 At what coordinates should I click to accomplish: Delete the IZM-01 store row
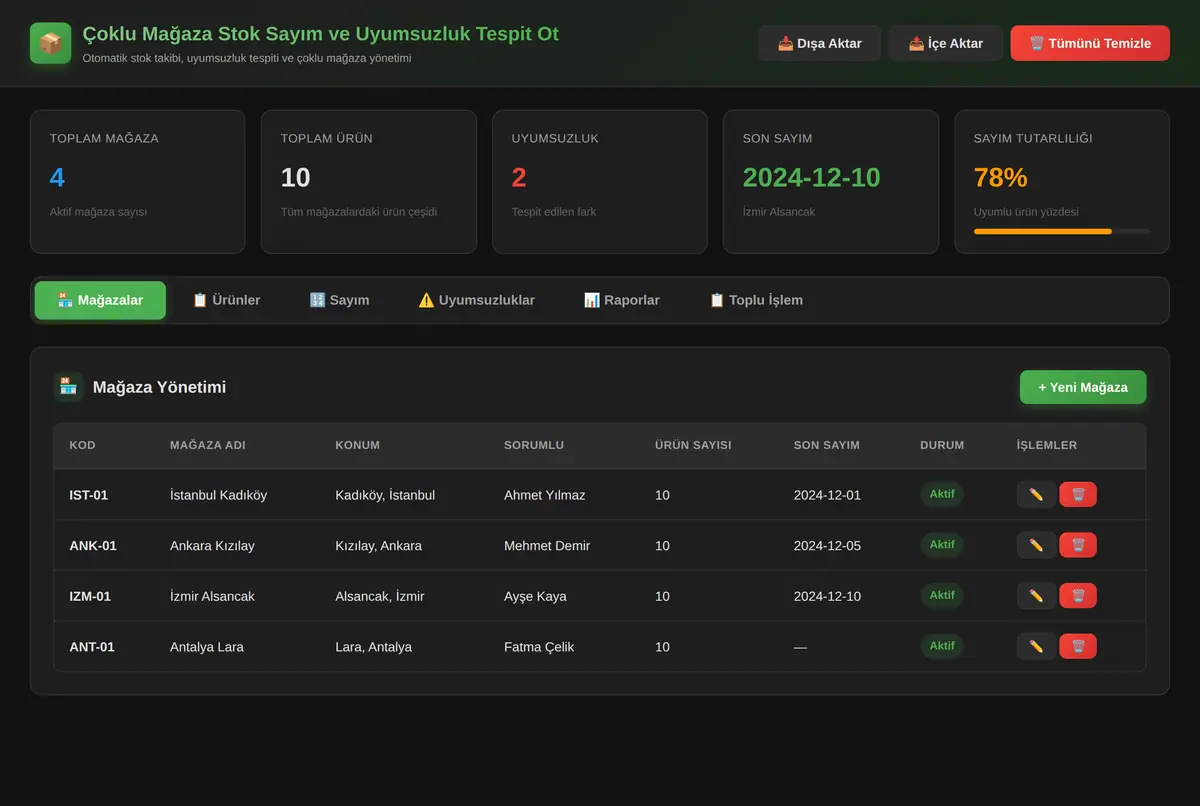(x=1078, y=596)
